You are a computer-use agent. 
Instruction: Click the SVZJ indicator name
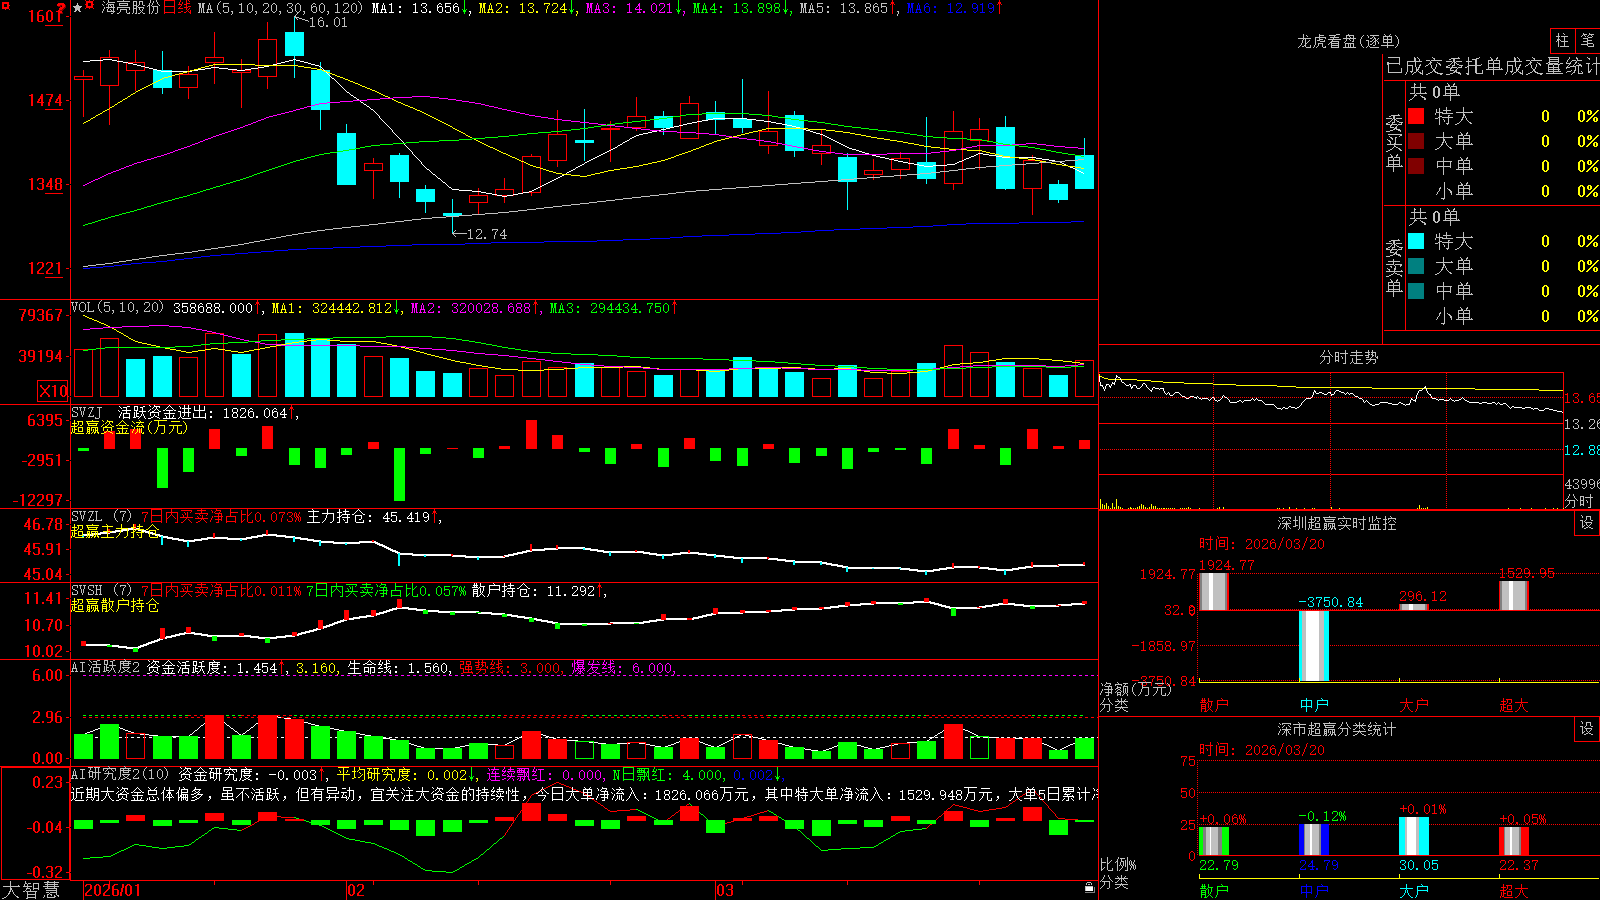tap(86, 412)
